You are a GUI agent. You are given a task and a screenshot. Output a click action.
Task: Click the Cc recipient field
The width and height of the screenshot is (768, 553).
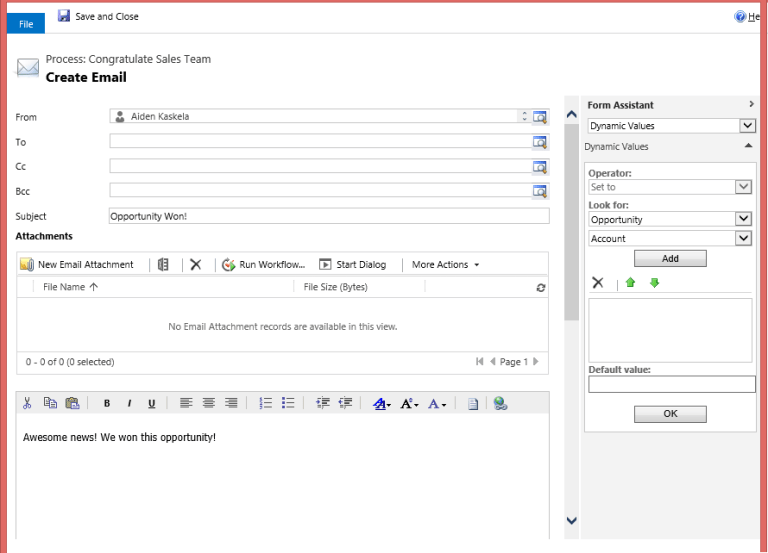320,167
